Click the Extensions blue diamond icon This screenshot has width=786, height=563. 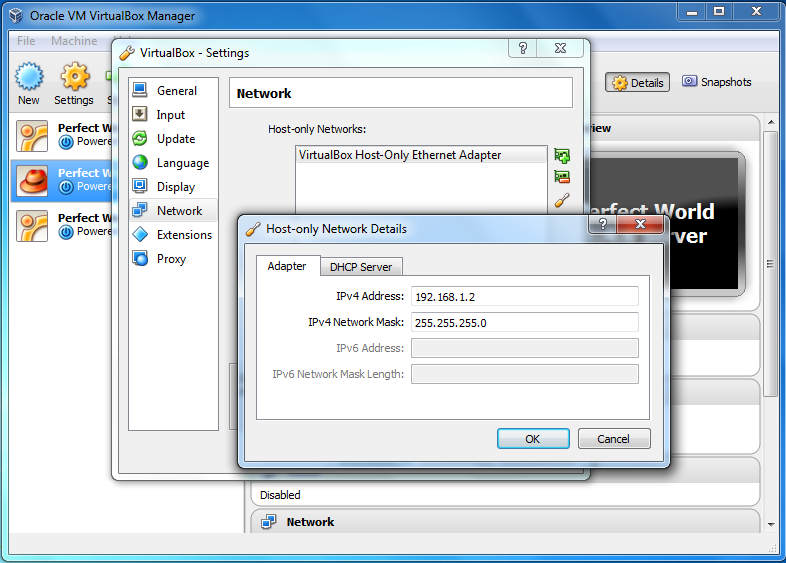[140, 234]
